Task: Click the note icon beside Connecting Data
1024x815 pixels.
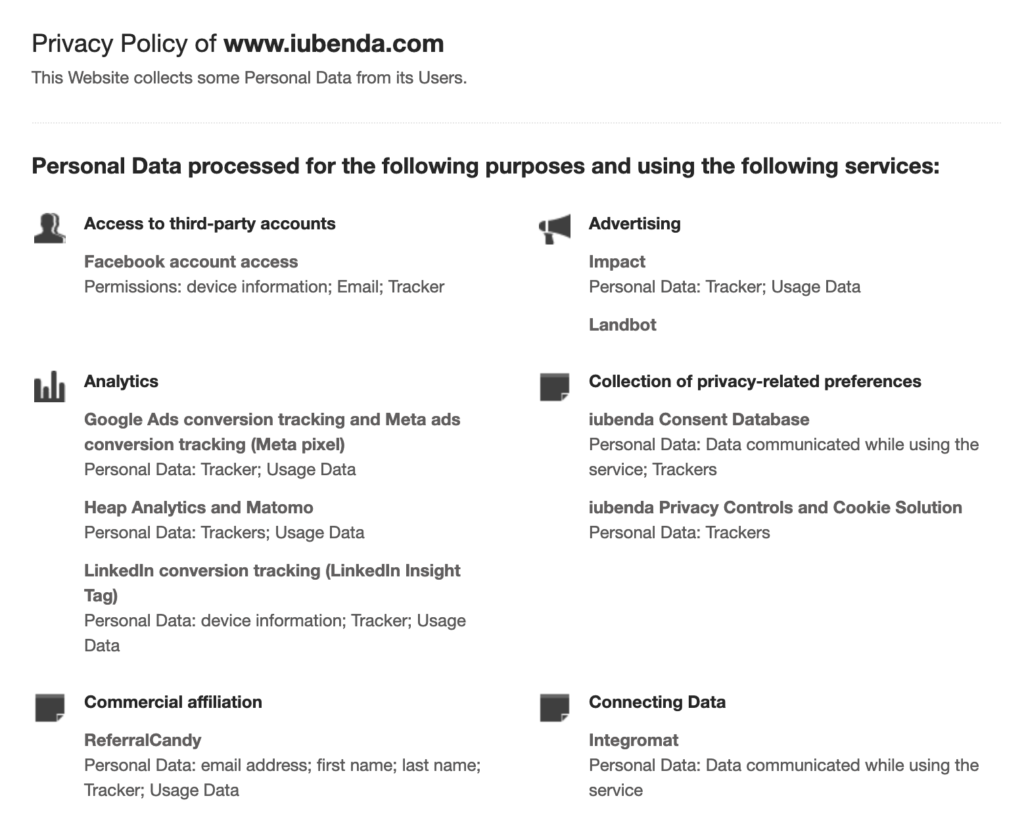Action: (x=554, y=707)
